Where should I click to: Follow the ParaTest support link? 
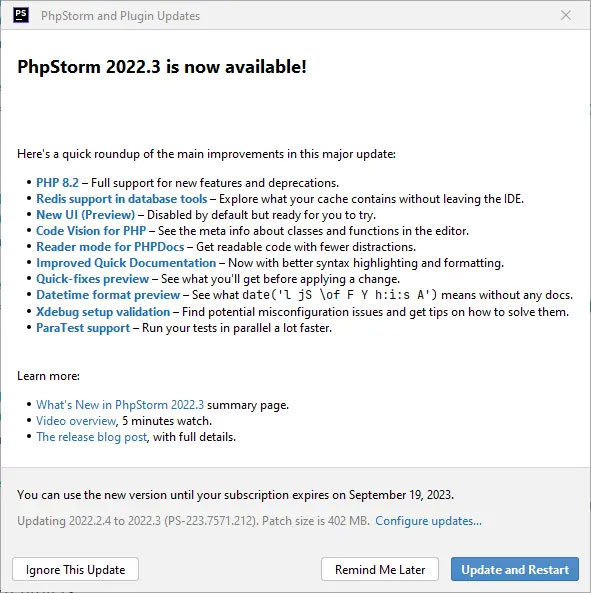(x=83, y=328)
